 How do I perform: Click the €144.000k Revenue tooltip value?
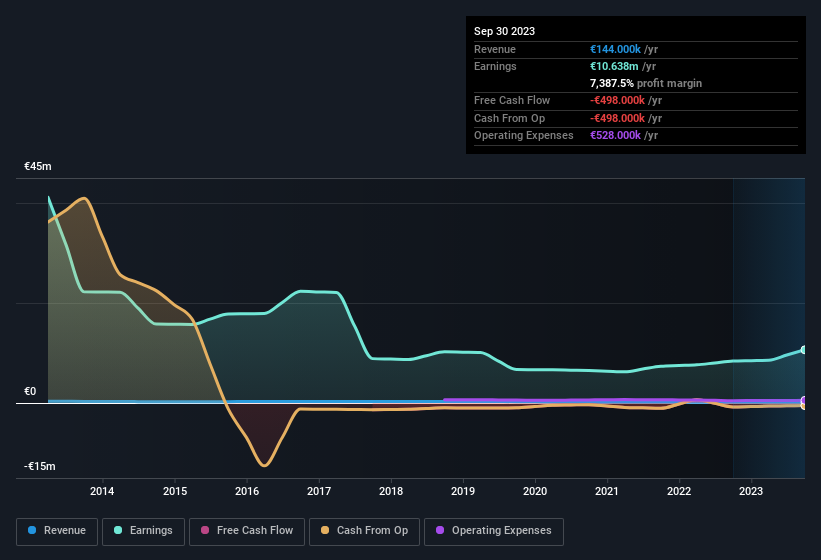pos(615,49)
